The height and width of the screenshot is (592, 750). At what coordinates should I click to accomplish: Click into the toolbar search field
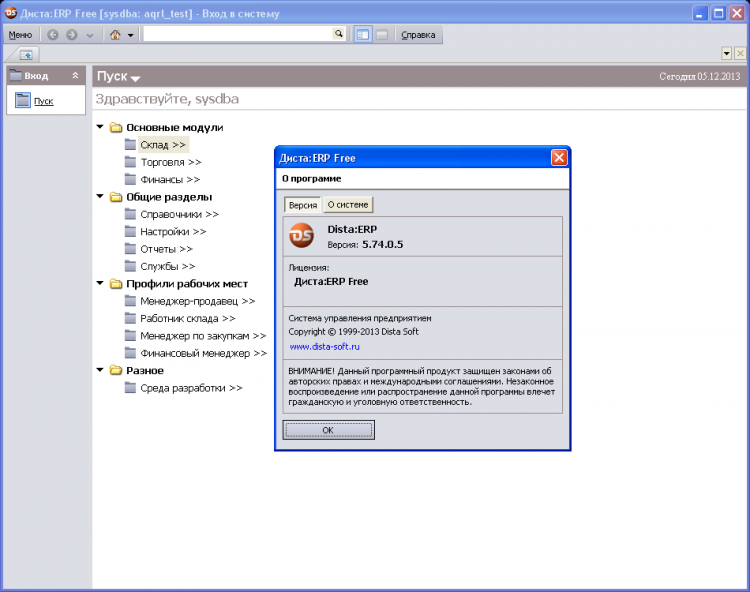[237, 34]
